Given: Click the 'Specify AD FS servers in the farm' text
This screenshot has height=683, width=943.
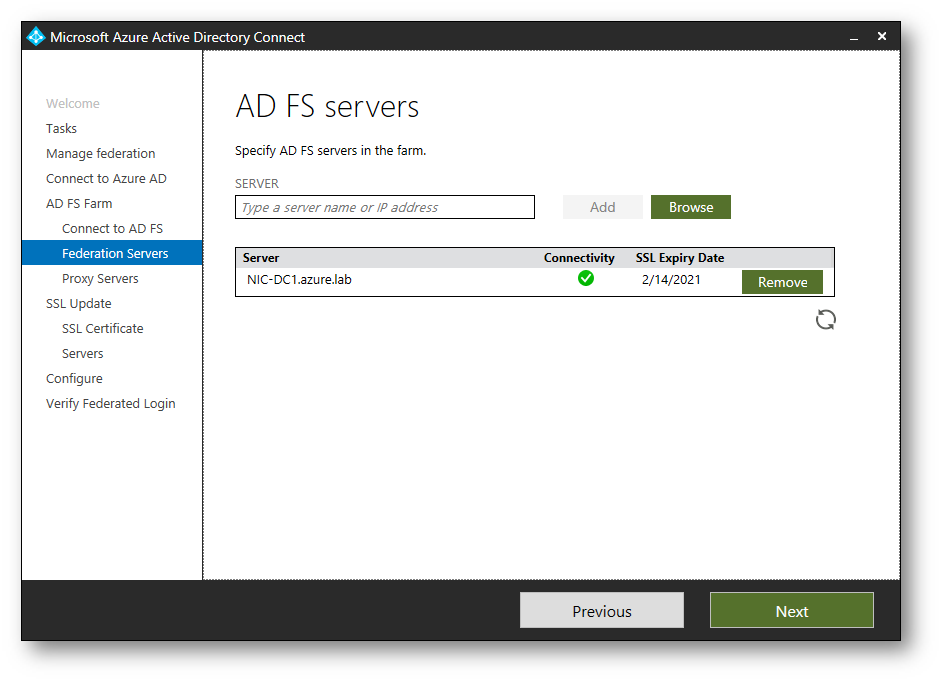Looking at the screenshot, I should [330, 150].
